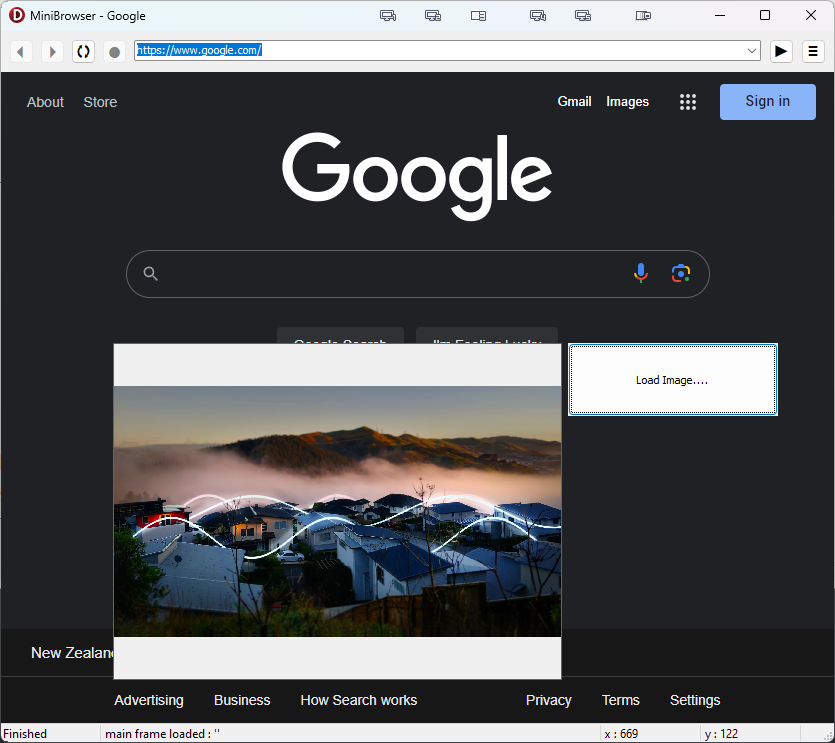
Task: Click the Go play-arrow button
Action: [x=781, y=51]
